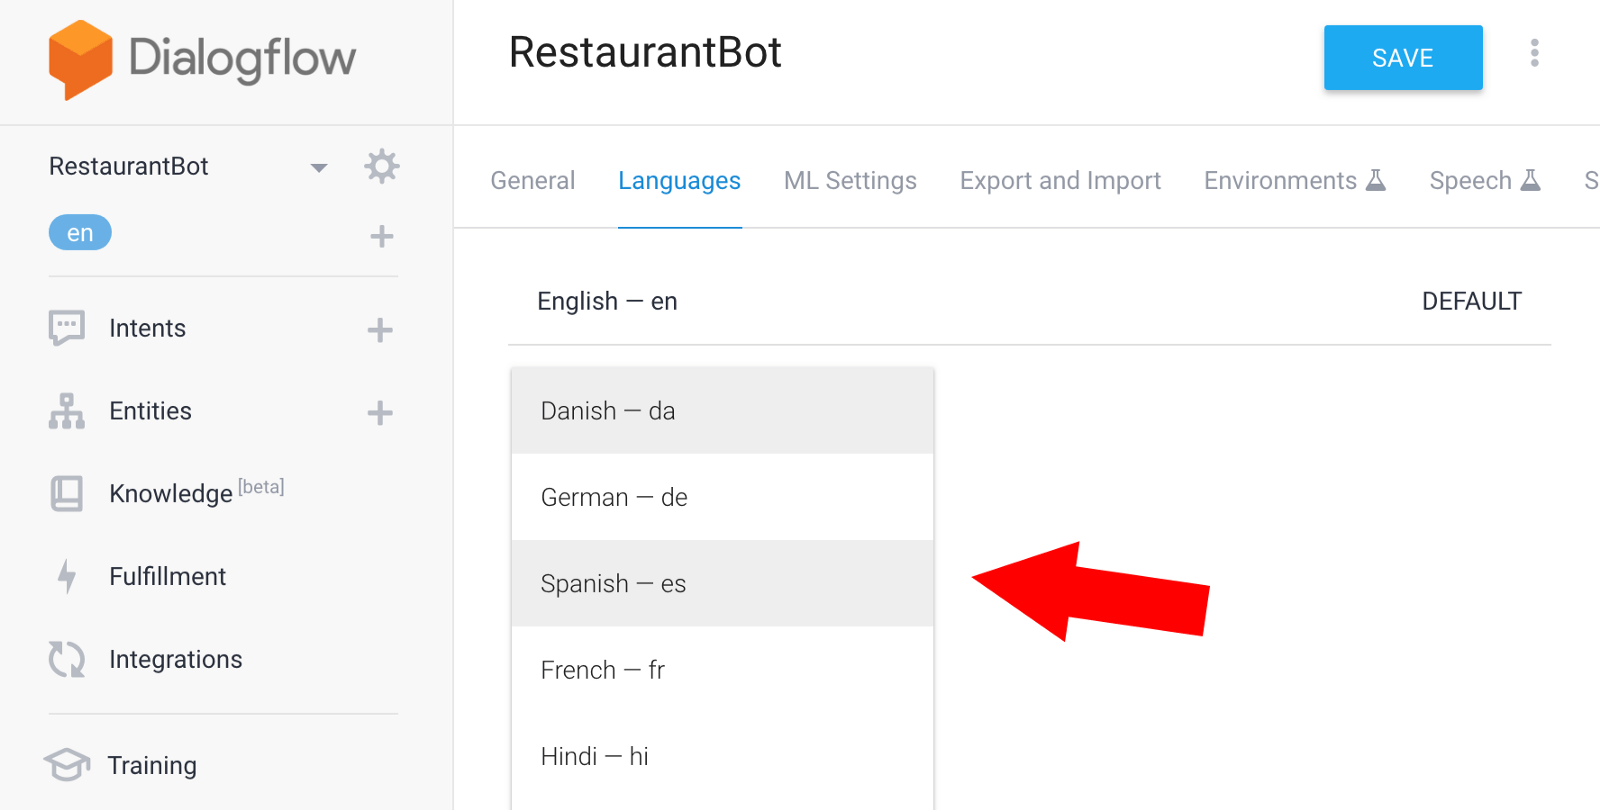Open the Fulfillment lightning bolt icon
Image resolution: width=1600 pixels, height=810 pixels.
coord(67,576)
